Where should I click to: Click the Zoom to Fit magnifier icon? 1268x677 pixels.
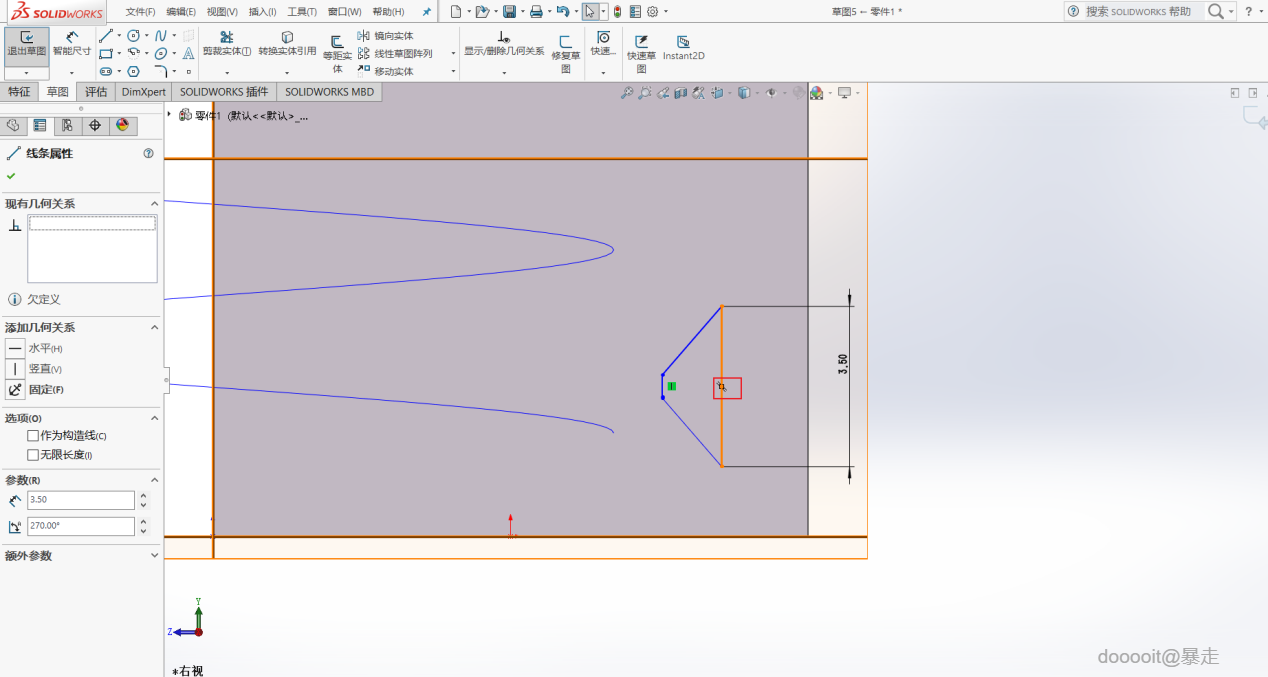[627, 93]
